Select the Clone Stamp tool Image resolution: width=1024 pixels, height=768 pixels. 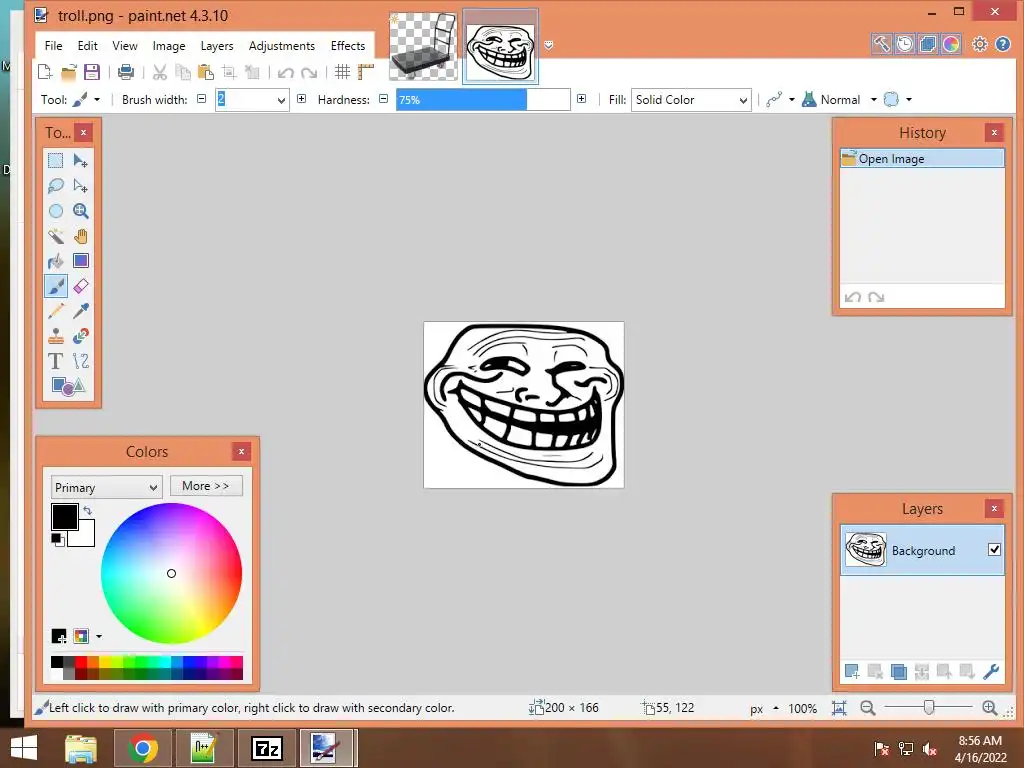pos(56,336)
